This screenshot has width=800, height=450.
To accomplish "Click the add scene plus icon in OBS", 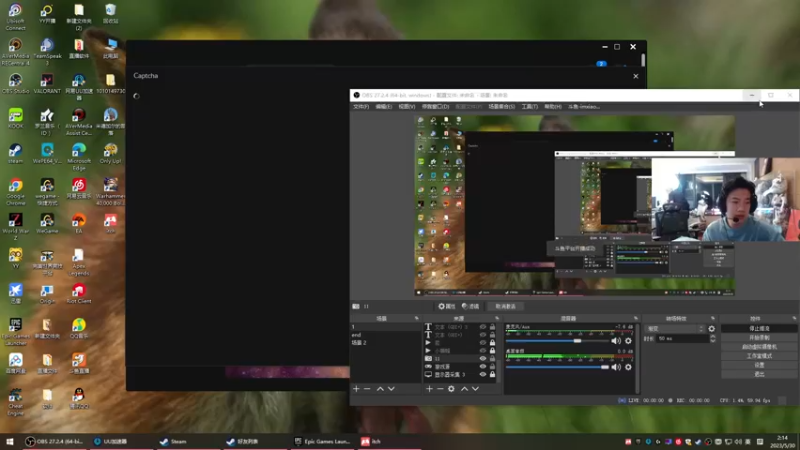I will [x=356, y=389].
